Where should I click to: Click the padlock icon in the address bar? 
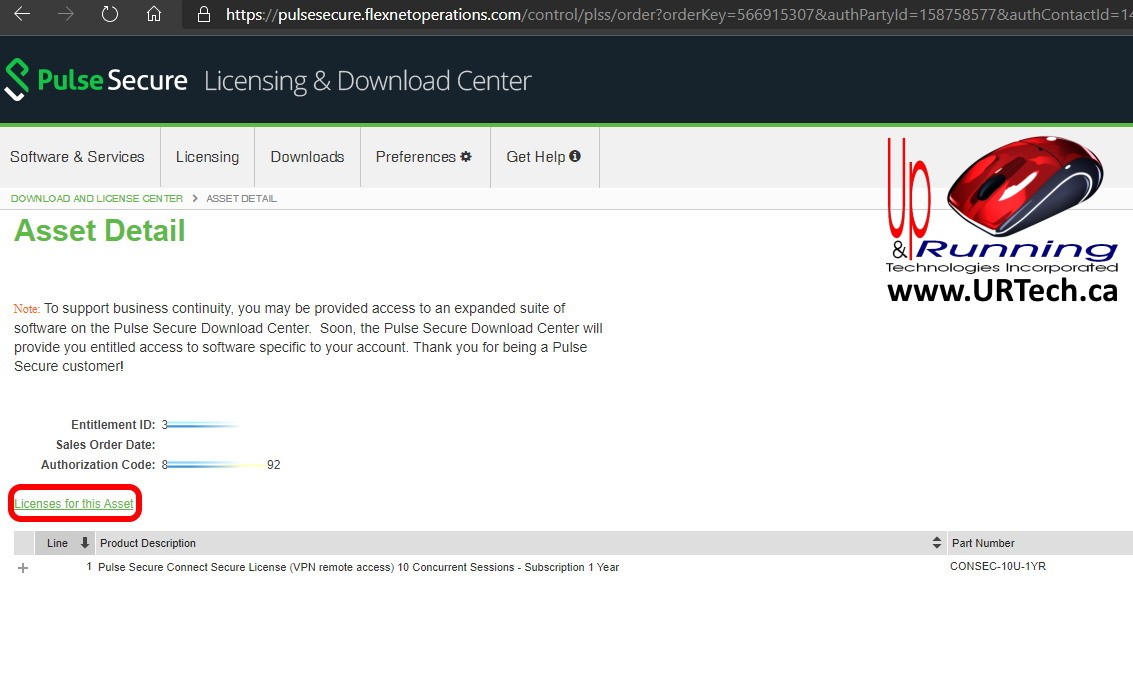(x=203, y=14)
